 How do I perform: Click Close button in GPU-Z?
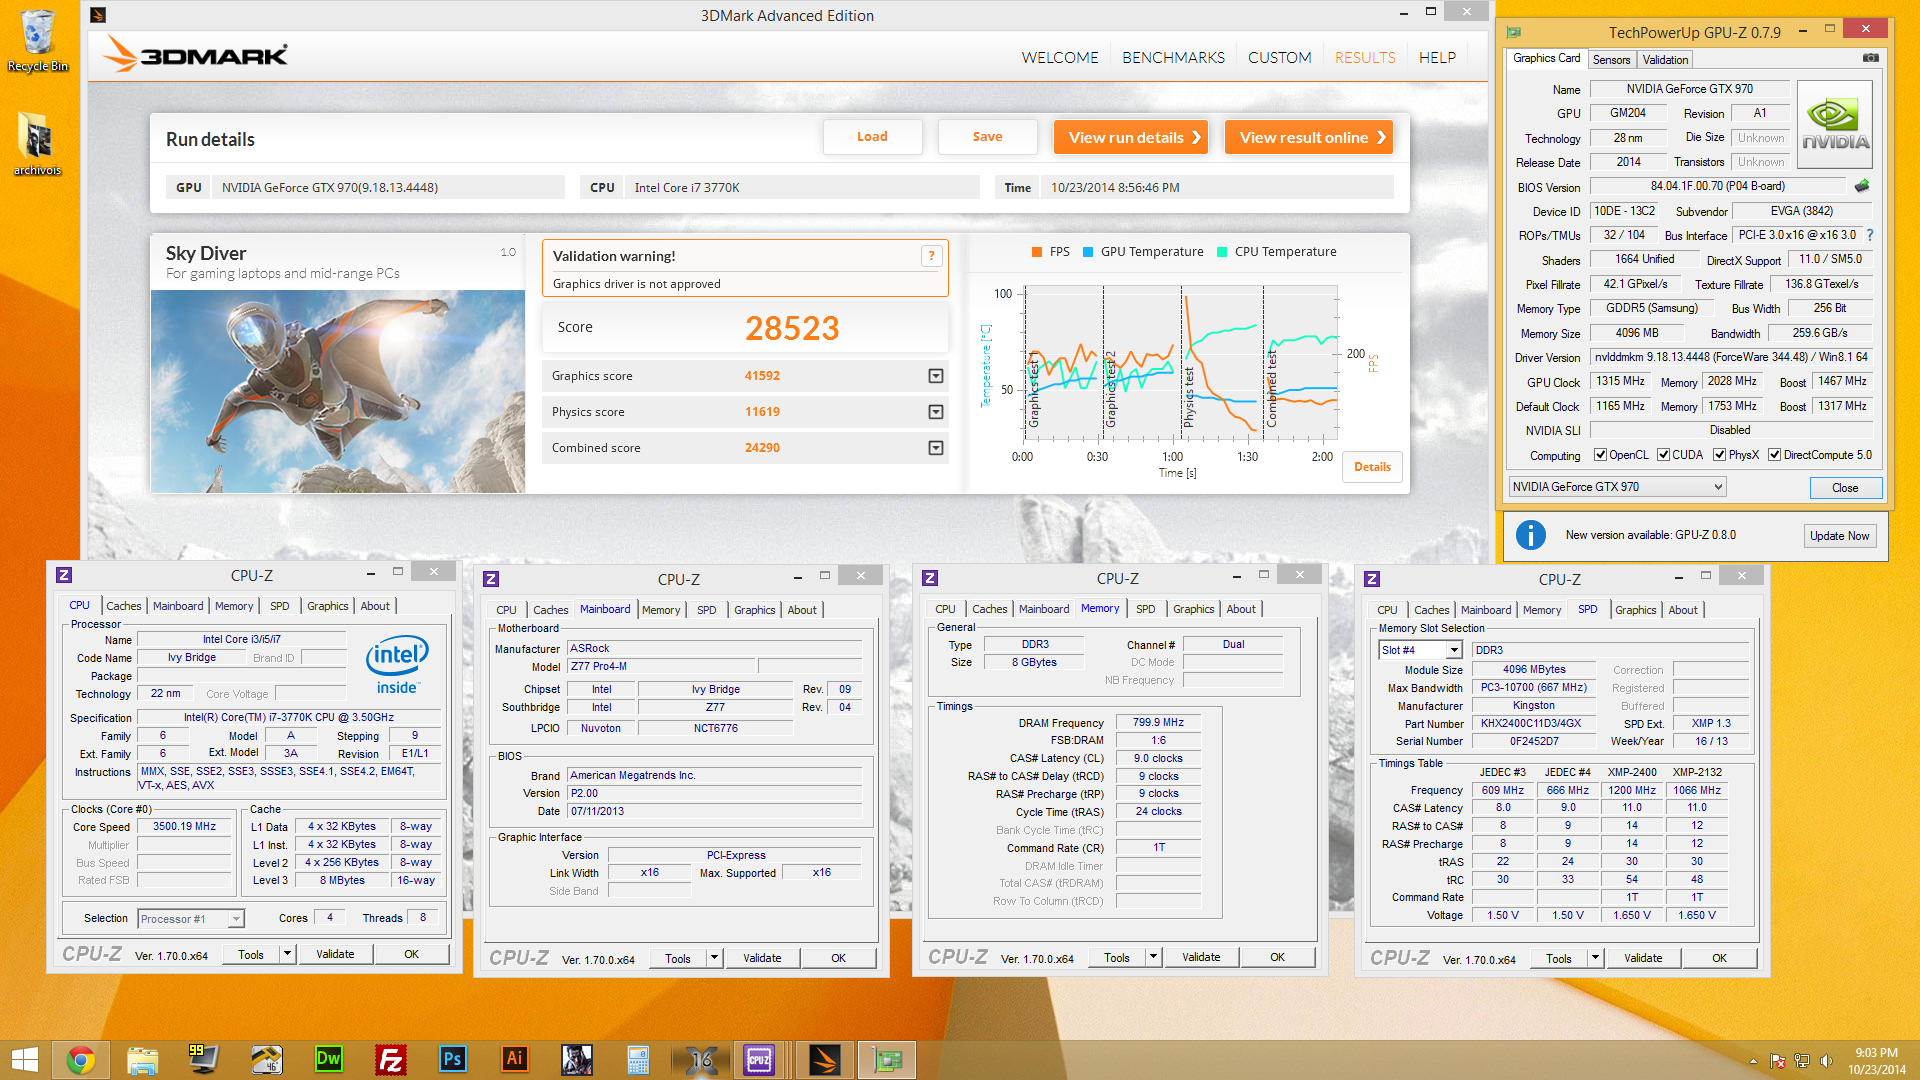[1845, 488]
